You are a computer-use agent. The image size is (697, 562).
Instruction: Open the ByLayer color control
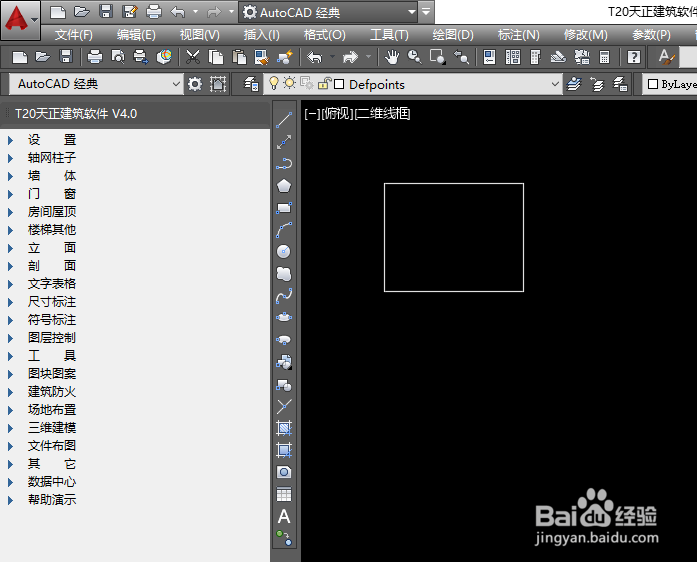point(671,84)
